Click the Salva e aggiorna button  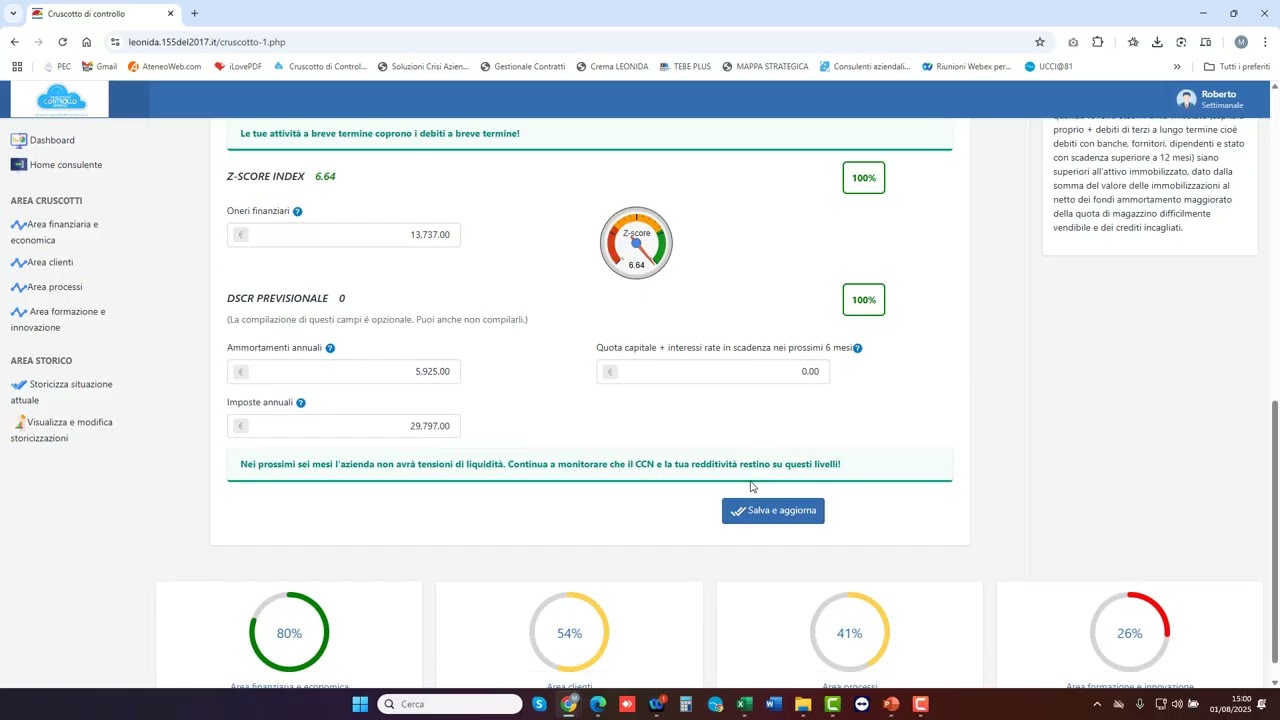773,511
